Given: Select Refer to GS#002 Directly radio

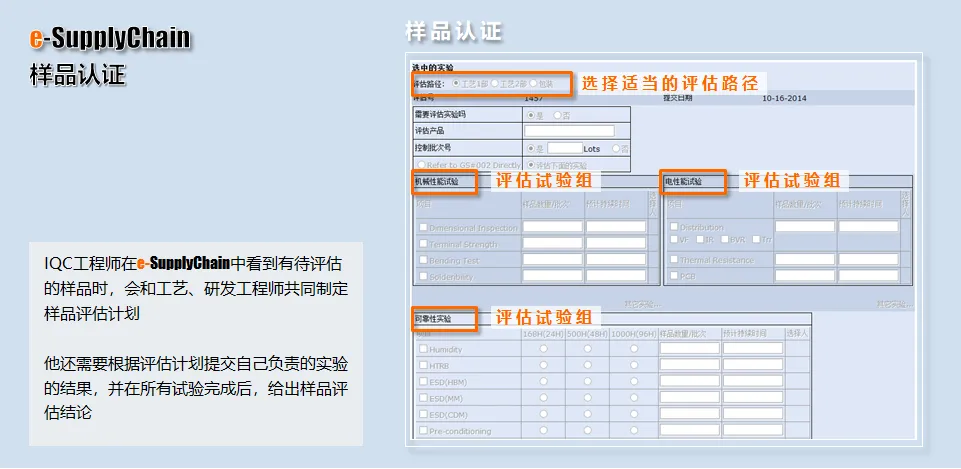Looking at the screenshot, I should (x=421, y=165).
